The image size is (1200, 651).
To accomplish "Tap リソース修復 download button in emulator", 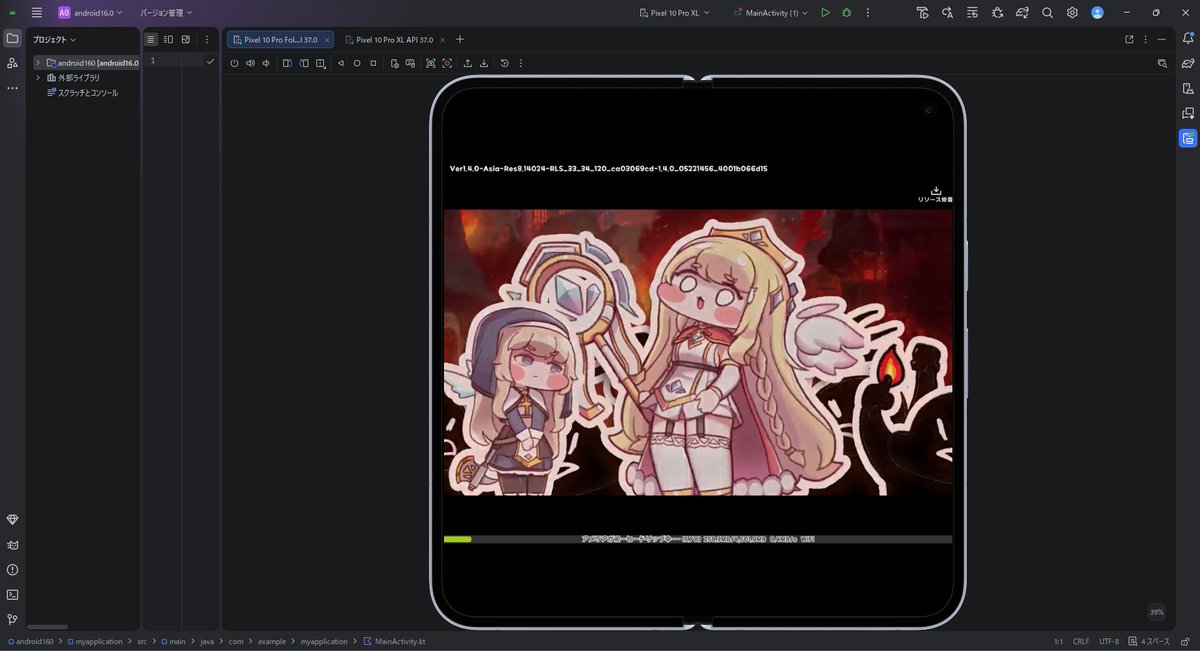I will click(x=936, y=194).
